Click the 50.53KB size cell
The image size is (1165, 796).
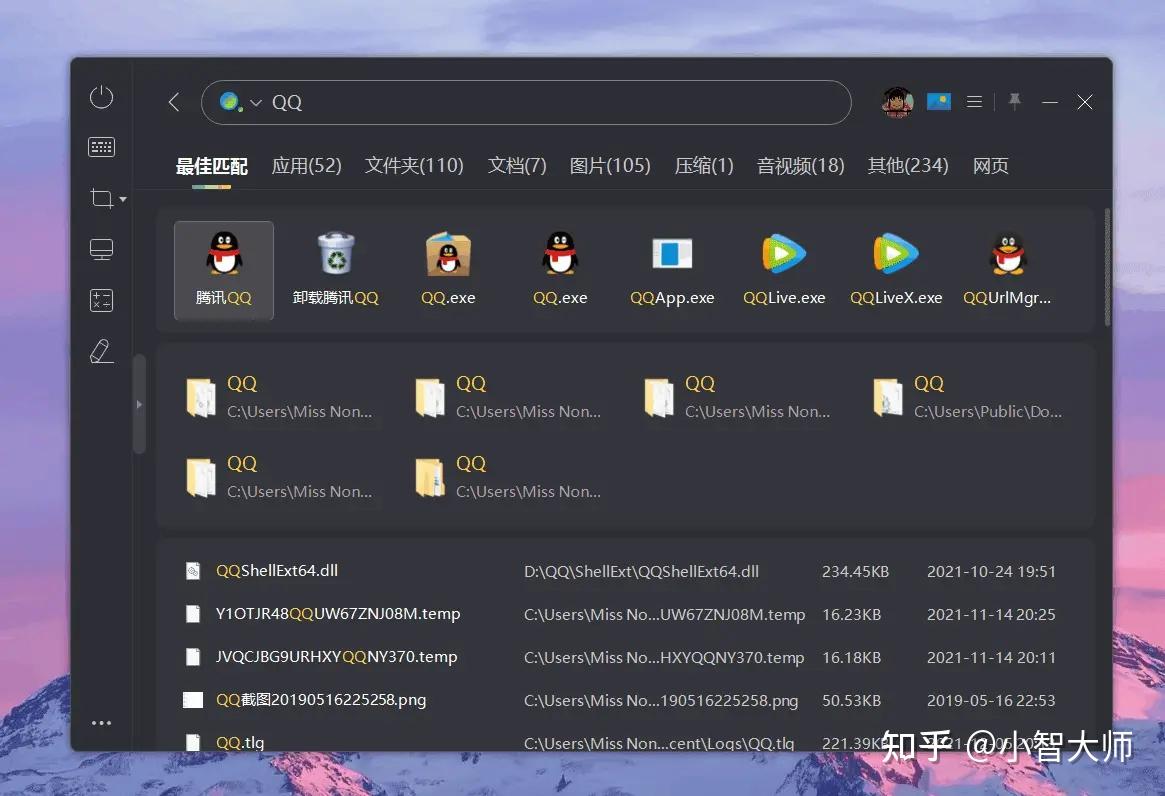coord(851,701)
